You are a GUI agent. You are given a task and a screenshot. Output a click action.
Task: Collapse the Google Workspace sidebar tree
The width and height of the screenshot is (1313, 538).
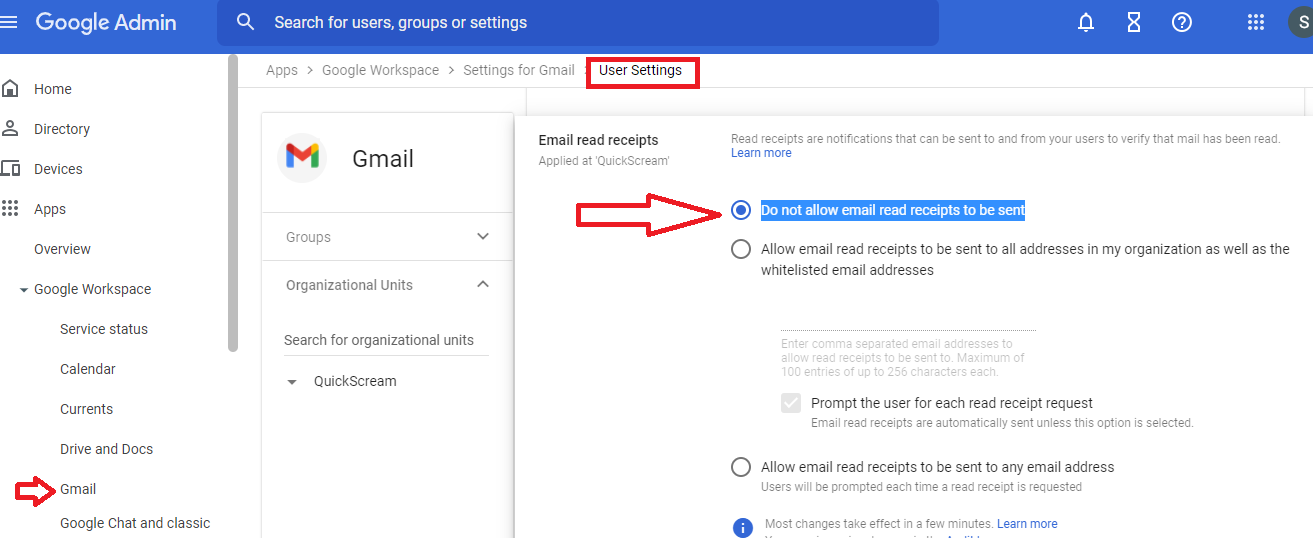pos(24,289)
